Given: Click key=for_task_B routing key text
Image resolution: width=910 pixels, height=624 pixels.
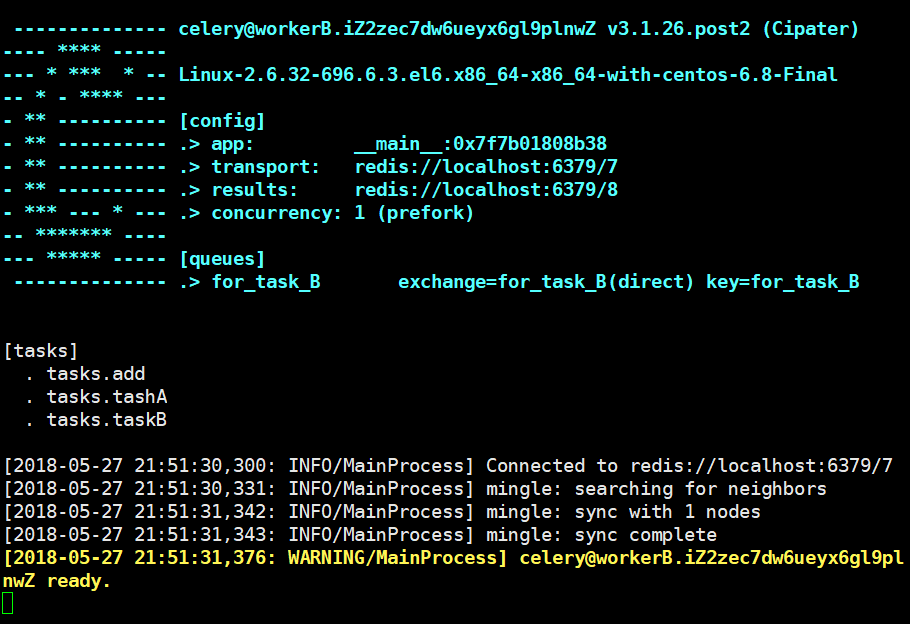Looking at the screenshot, I should tap(782, 282).
